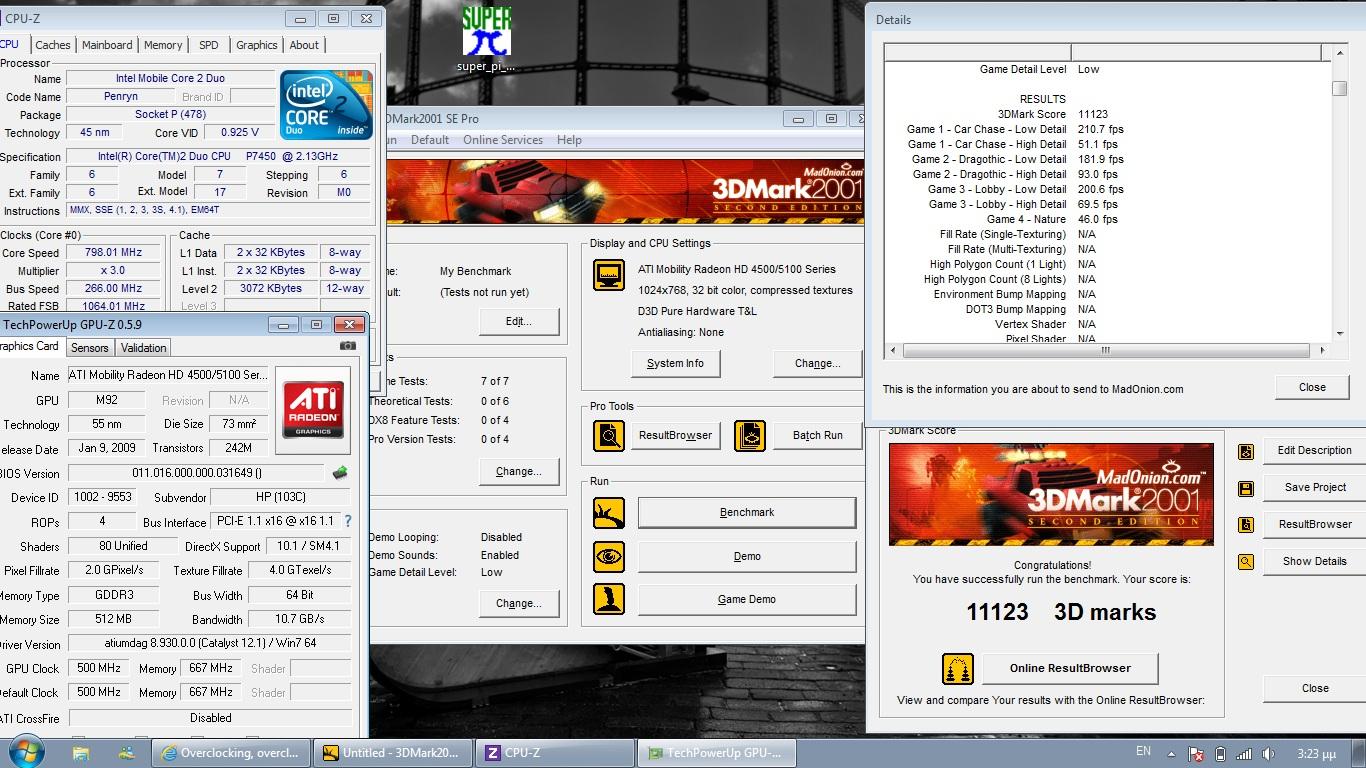Show hidden tray icons arrow

coord(1172,754)
